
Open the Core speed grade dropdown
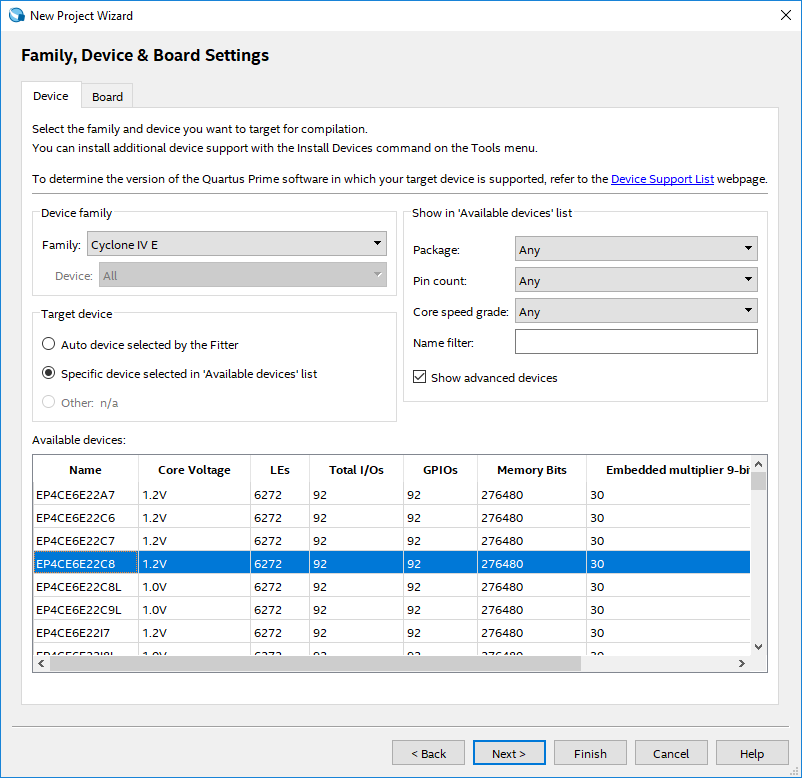pos(636,311)
